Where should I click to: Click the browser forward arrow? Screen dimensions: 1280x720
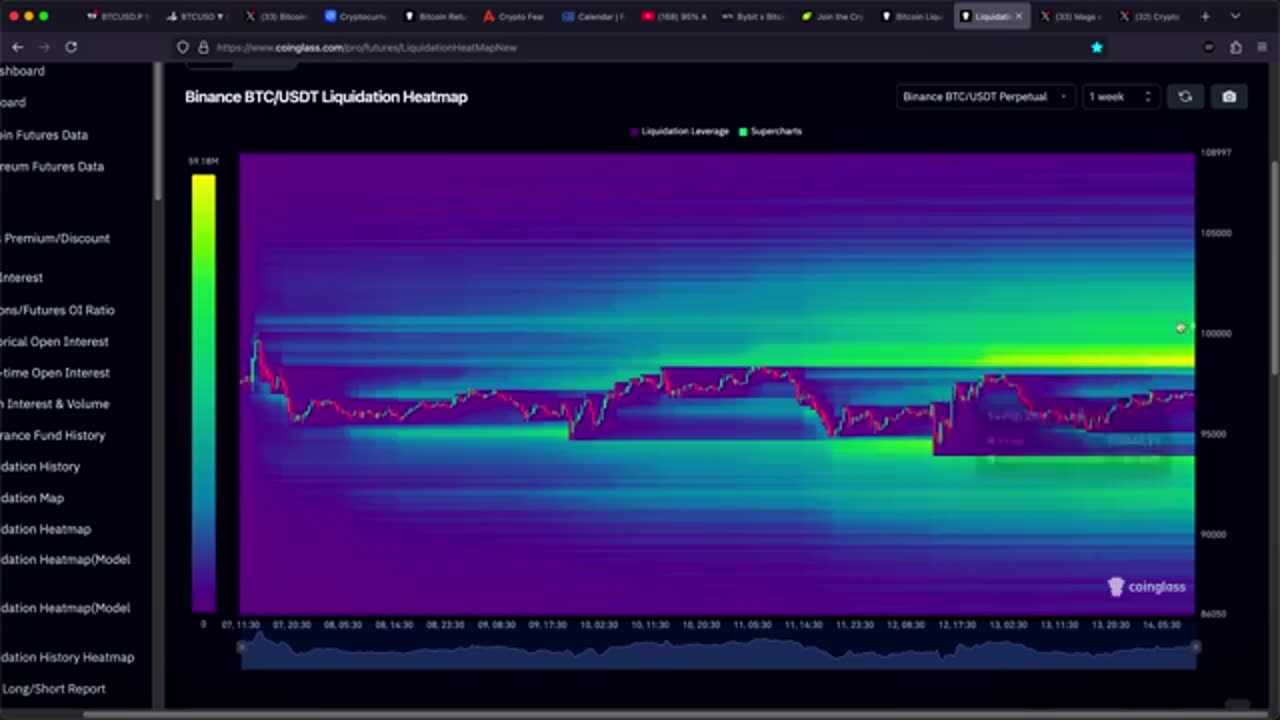click(44, 47)
